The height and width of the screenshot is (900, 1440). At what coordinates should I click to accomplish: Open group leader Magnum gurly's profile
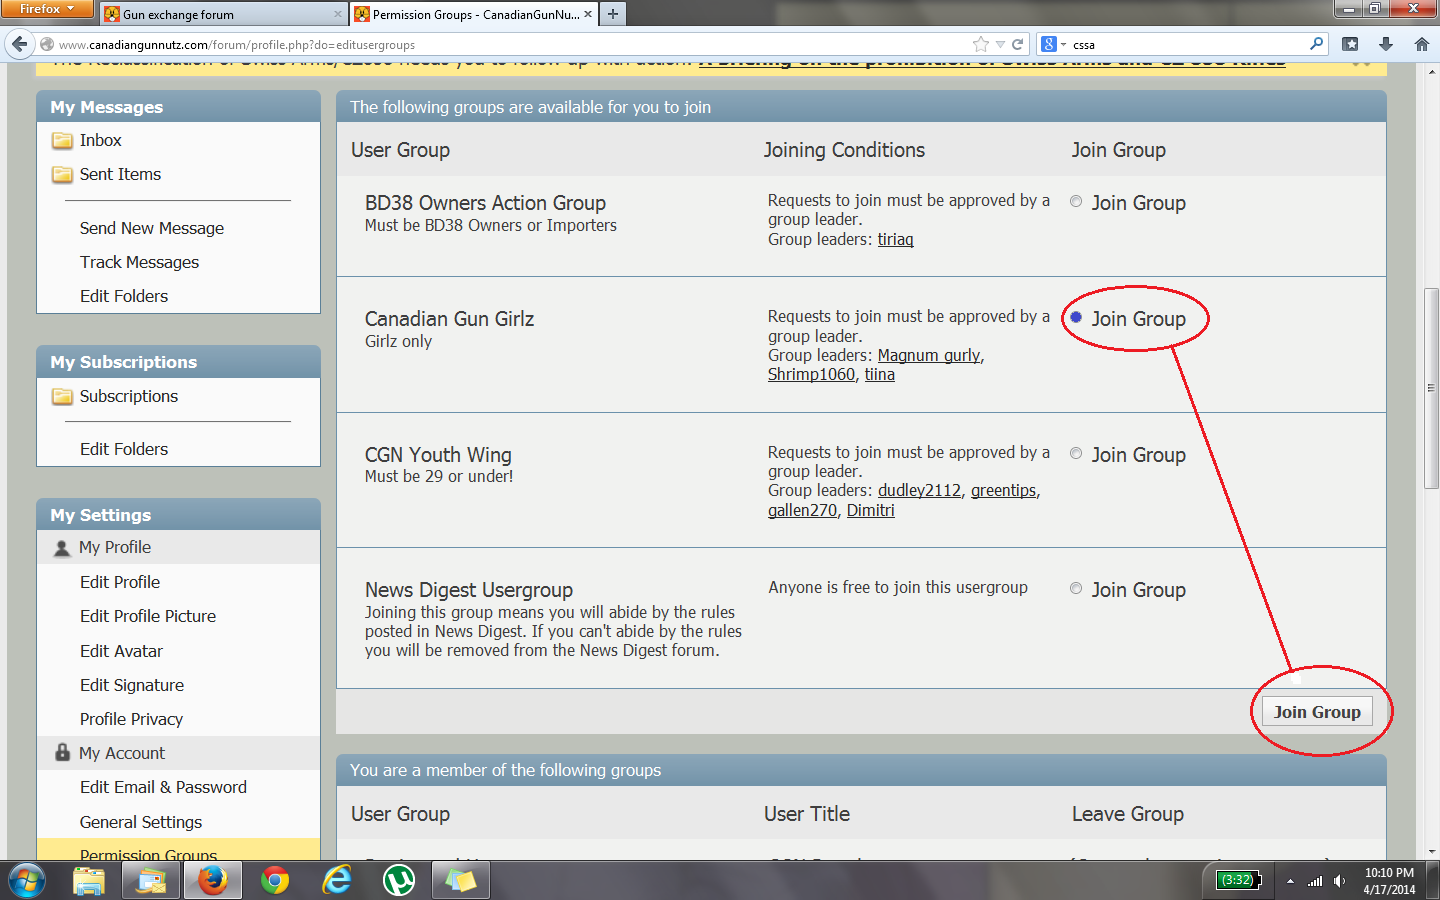[929, 355]
